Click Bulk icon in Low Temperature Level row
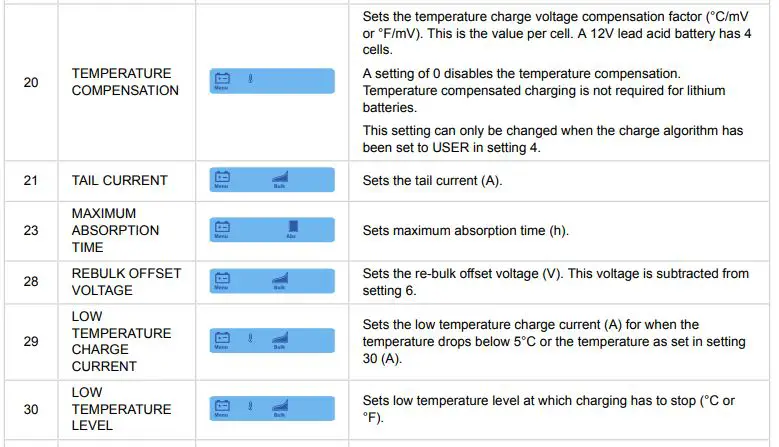This screenshot has height=447, width=779. coord(281,407)
